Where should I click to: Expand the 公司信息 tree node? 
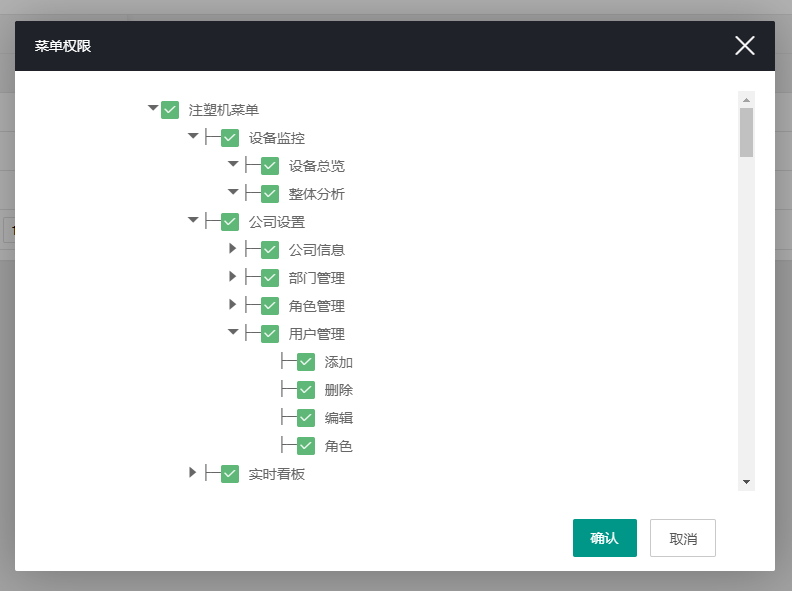233,248
